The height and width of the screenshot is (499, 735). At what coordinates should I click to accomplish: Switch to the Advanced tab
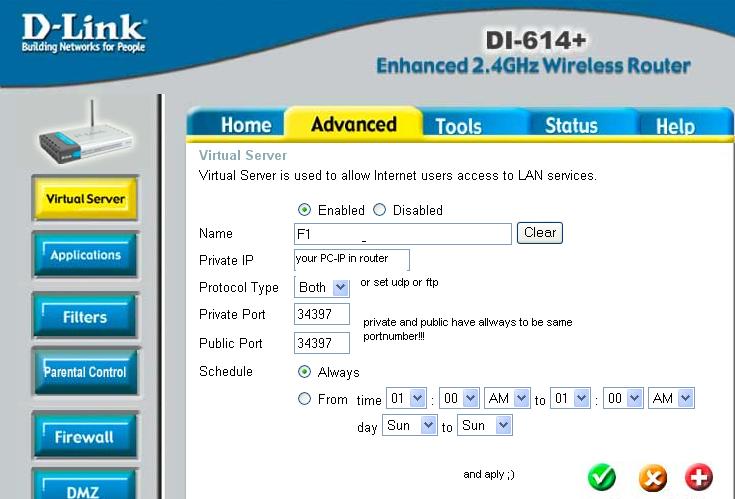click(354, 124)
